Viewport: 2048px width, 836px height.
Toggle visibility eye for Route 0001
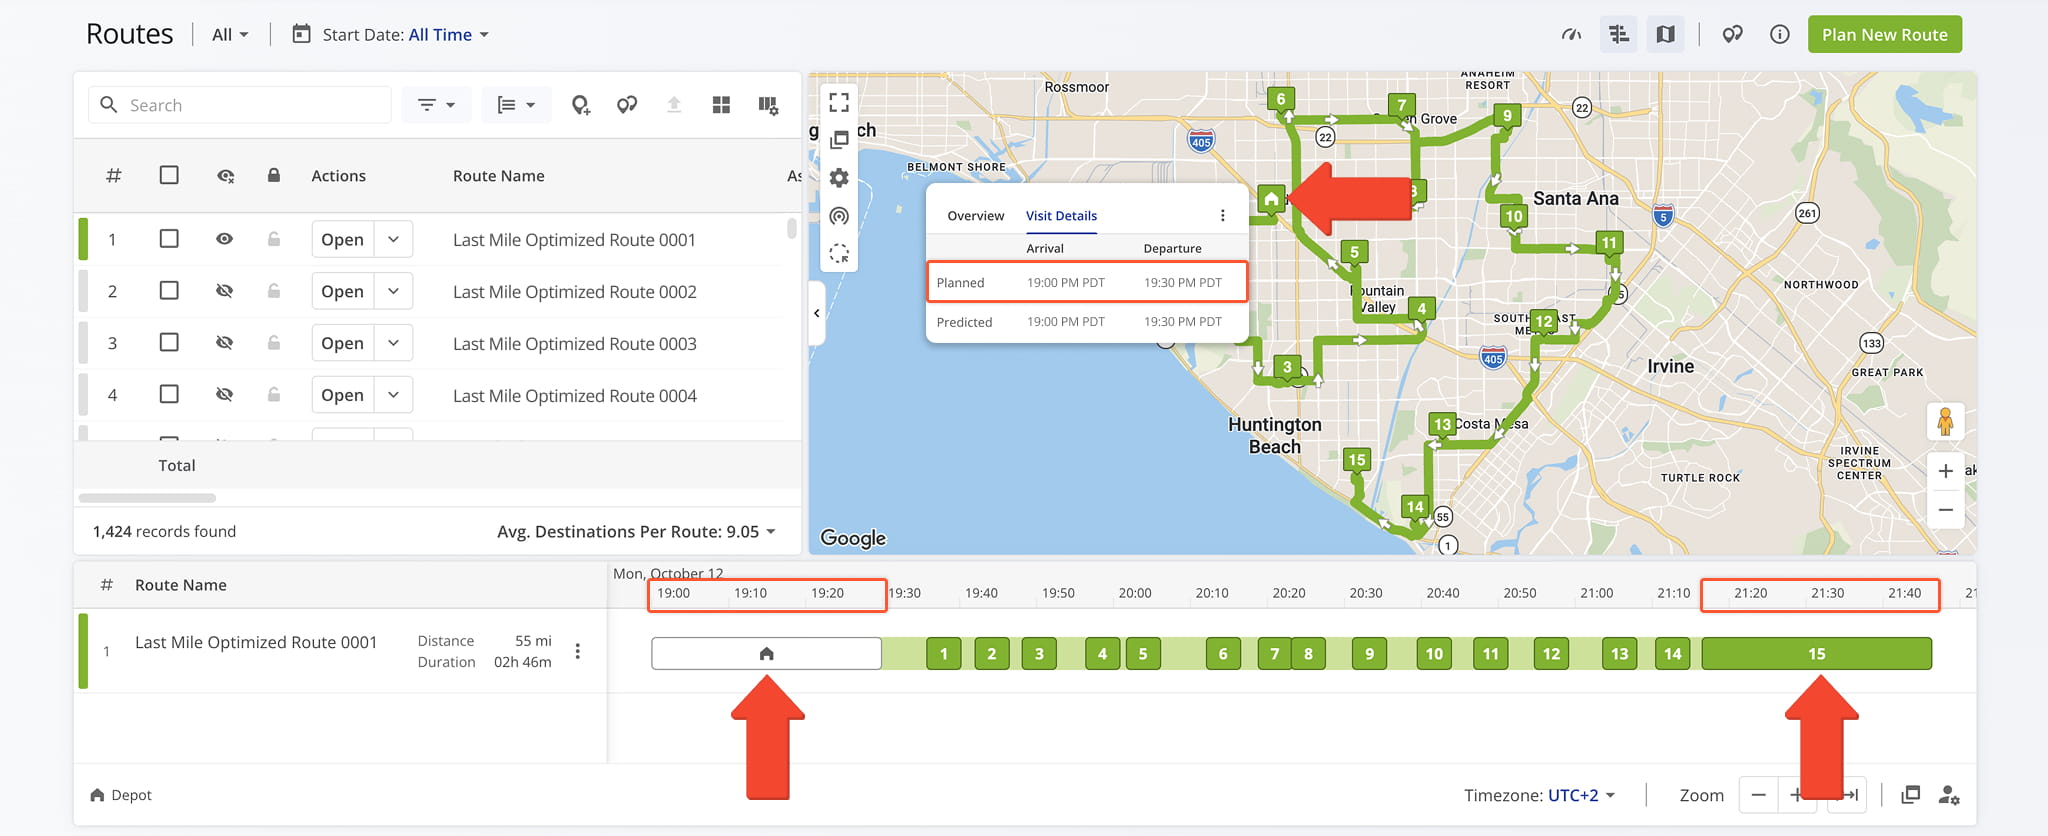click(225, 239)
